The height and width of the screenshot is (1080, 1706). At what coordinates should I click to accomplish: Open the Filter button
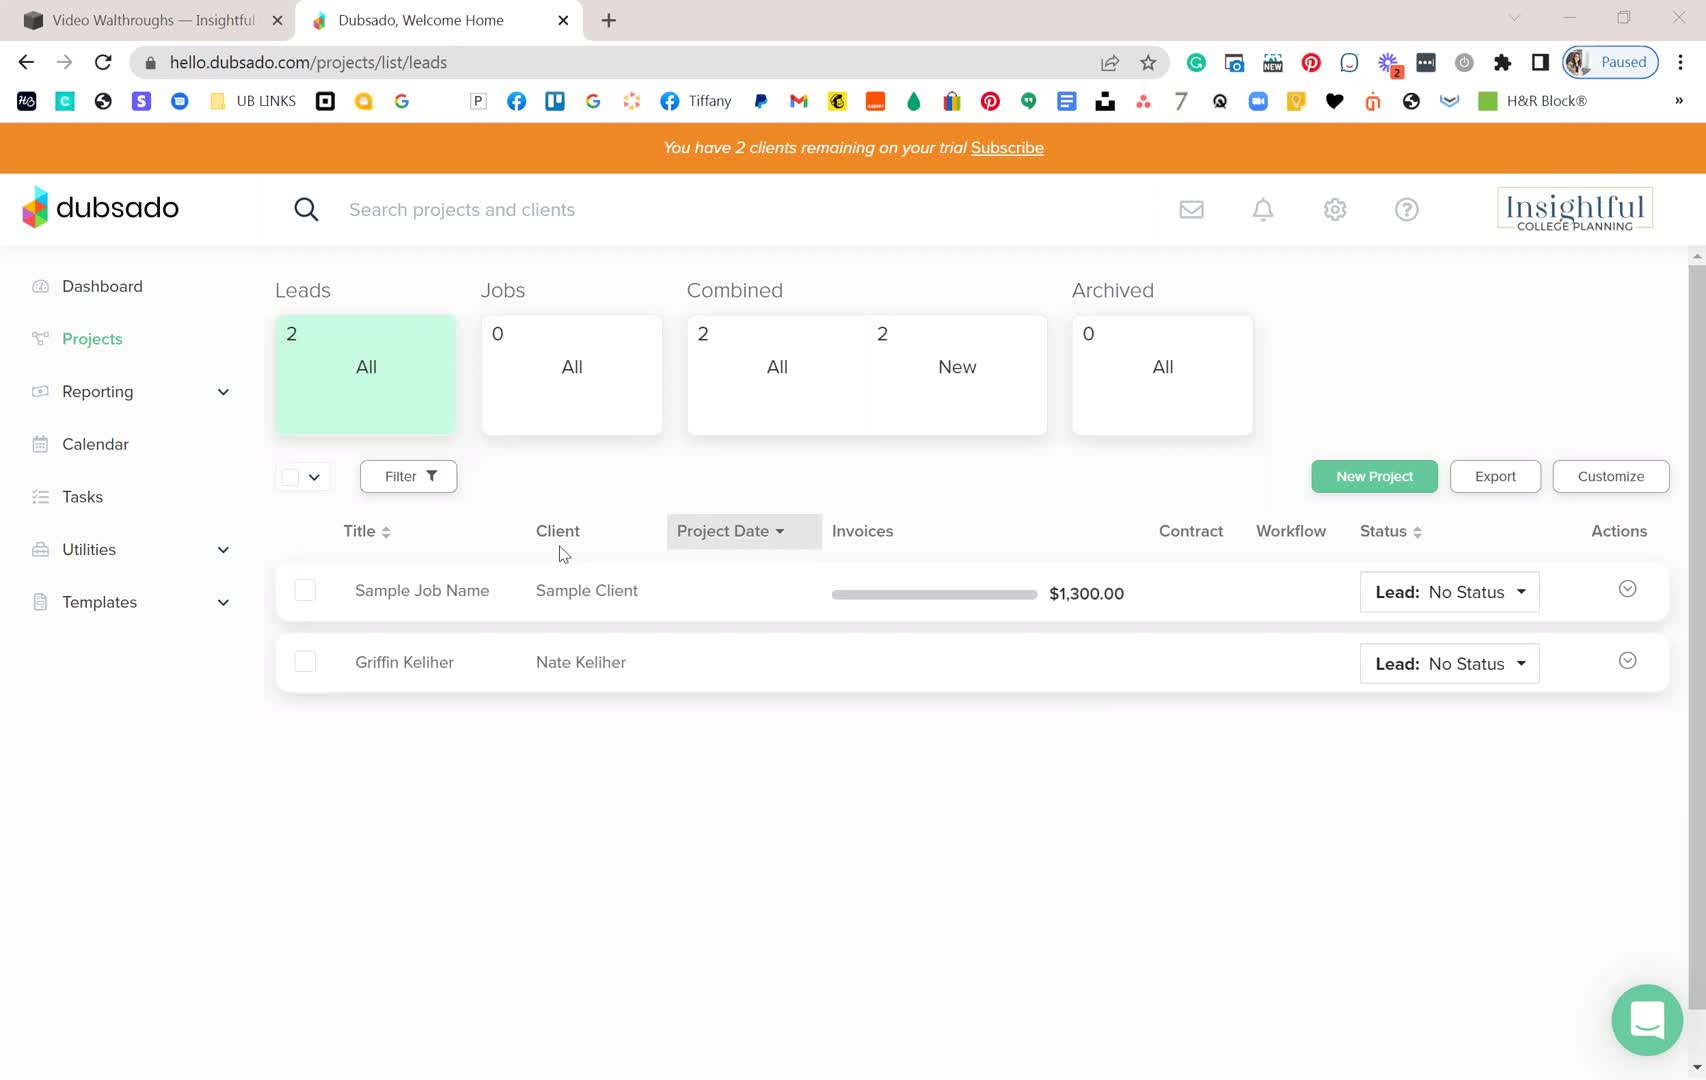409,476
